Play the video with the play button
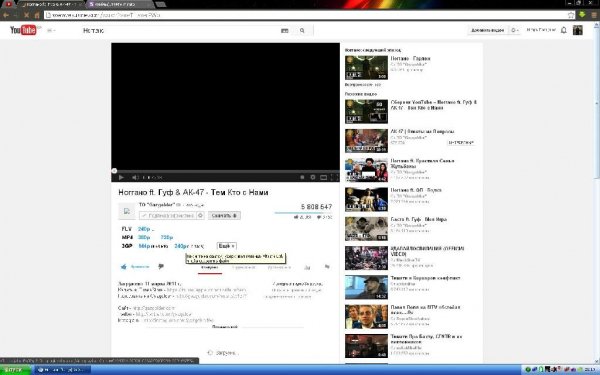The image size is (600, 375). (x=121, y=177)
